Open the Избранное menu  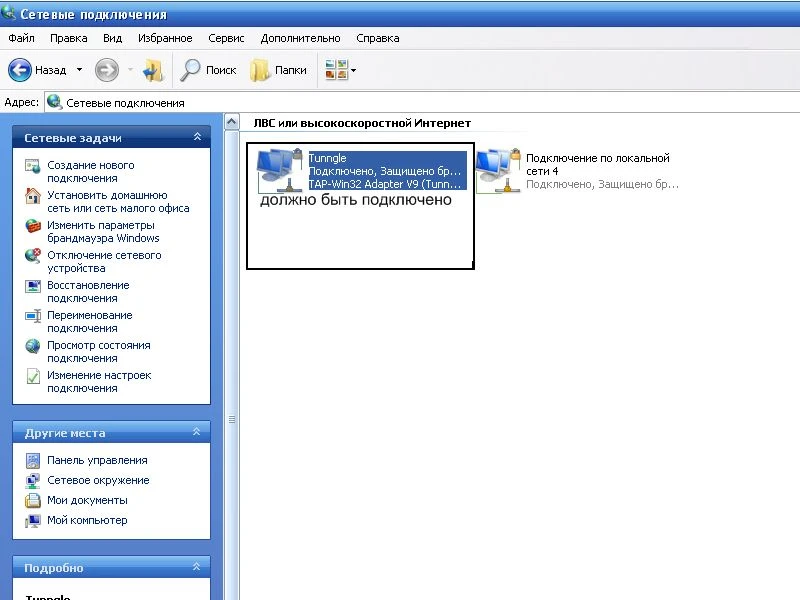point(165,38)
